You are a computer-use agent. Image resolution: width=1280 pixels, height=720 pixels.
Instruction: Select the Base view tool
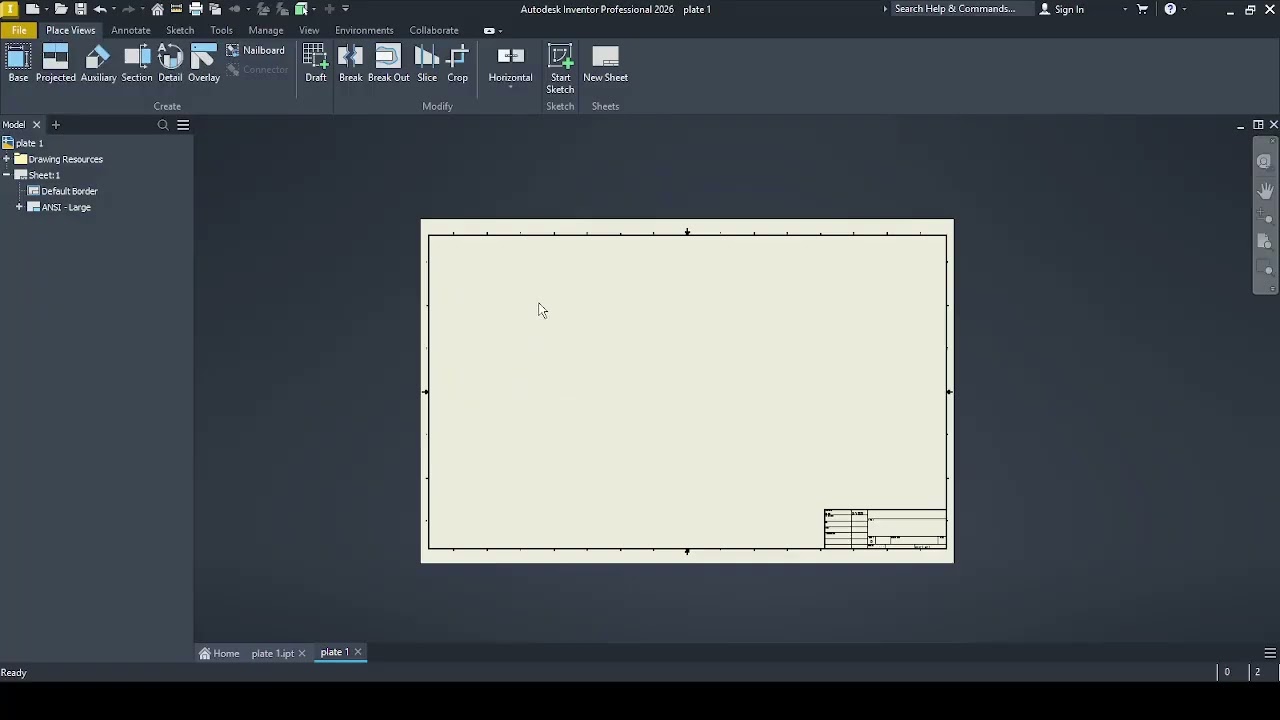tap(18, 63)
